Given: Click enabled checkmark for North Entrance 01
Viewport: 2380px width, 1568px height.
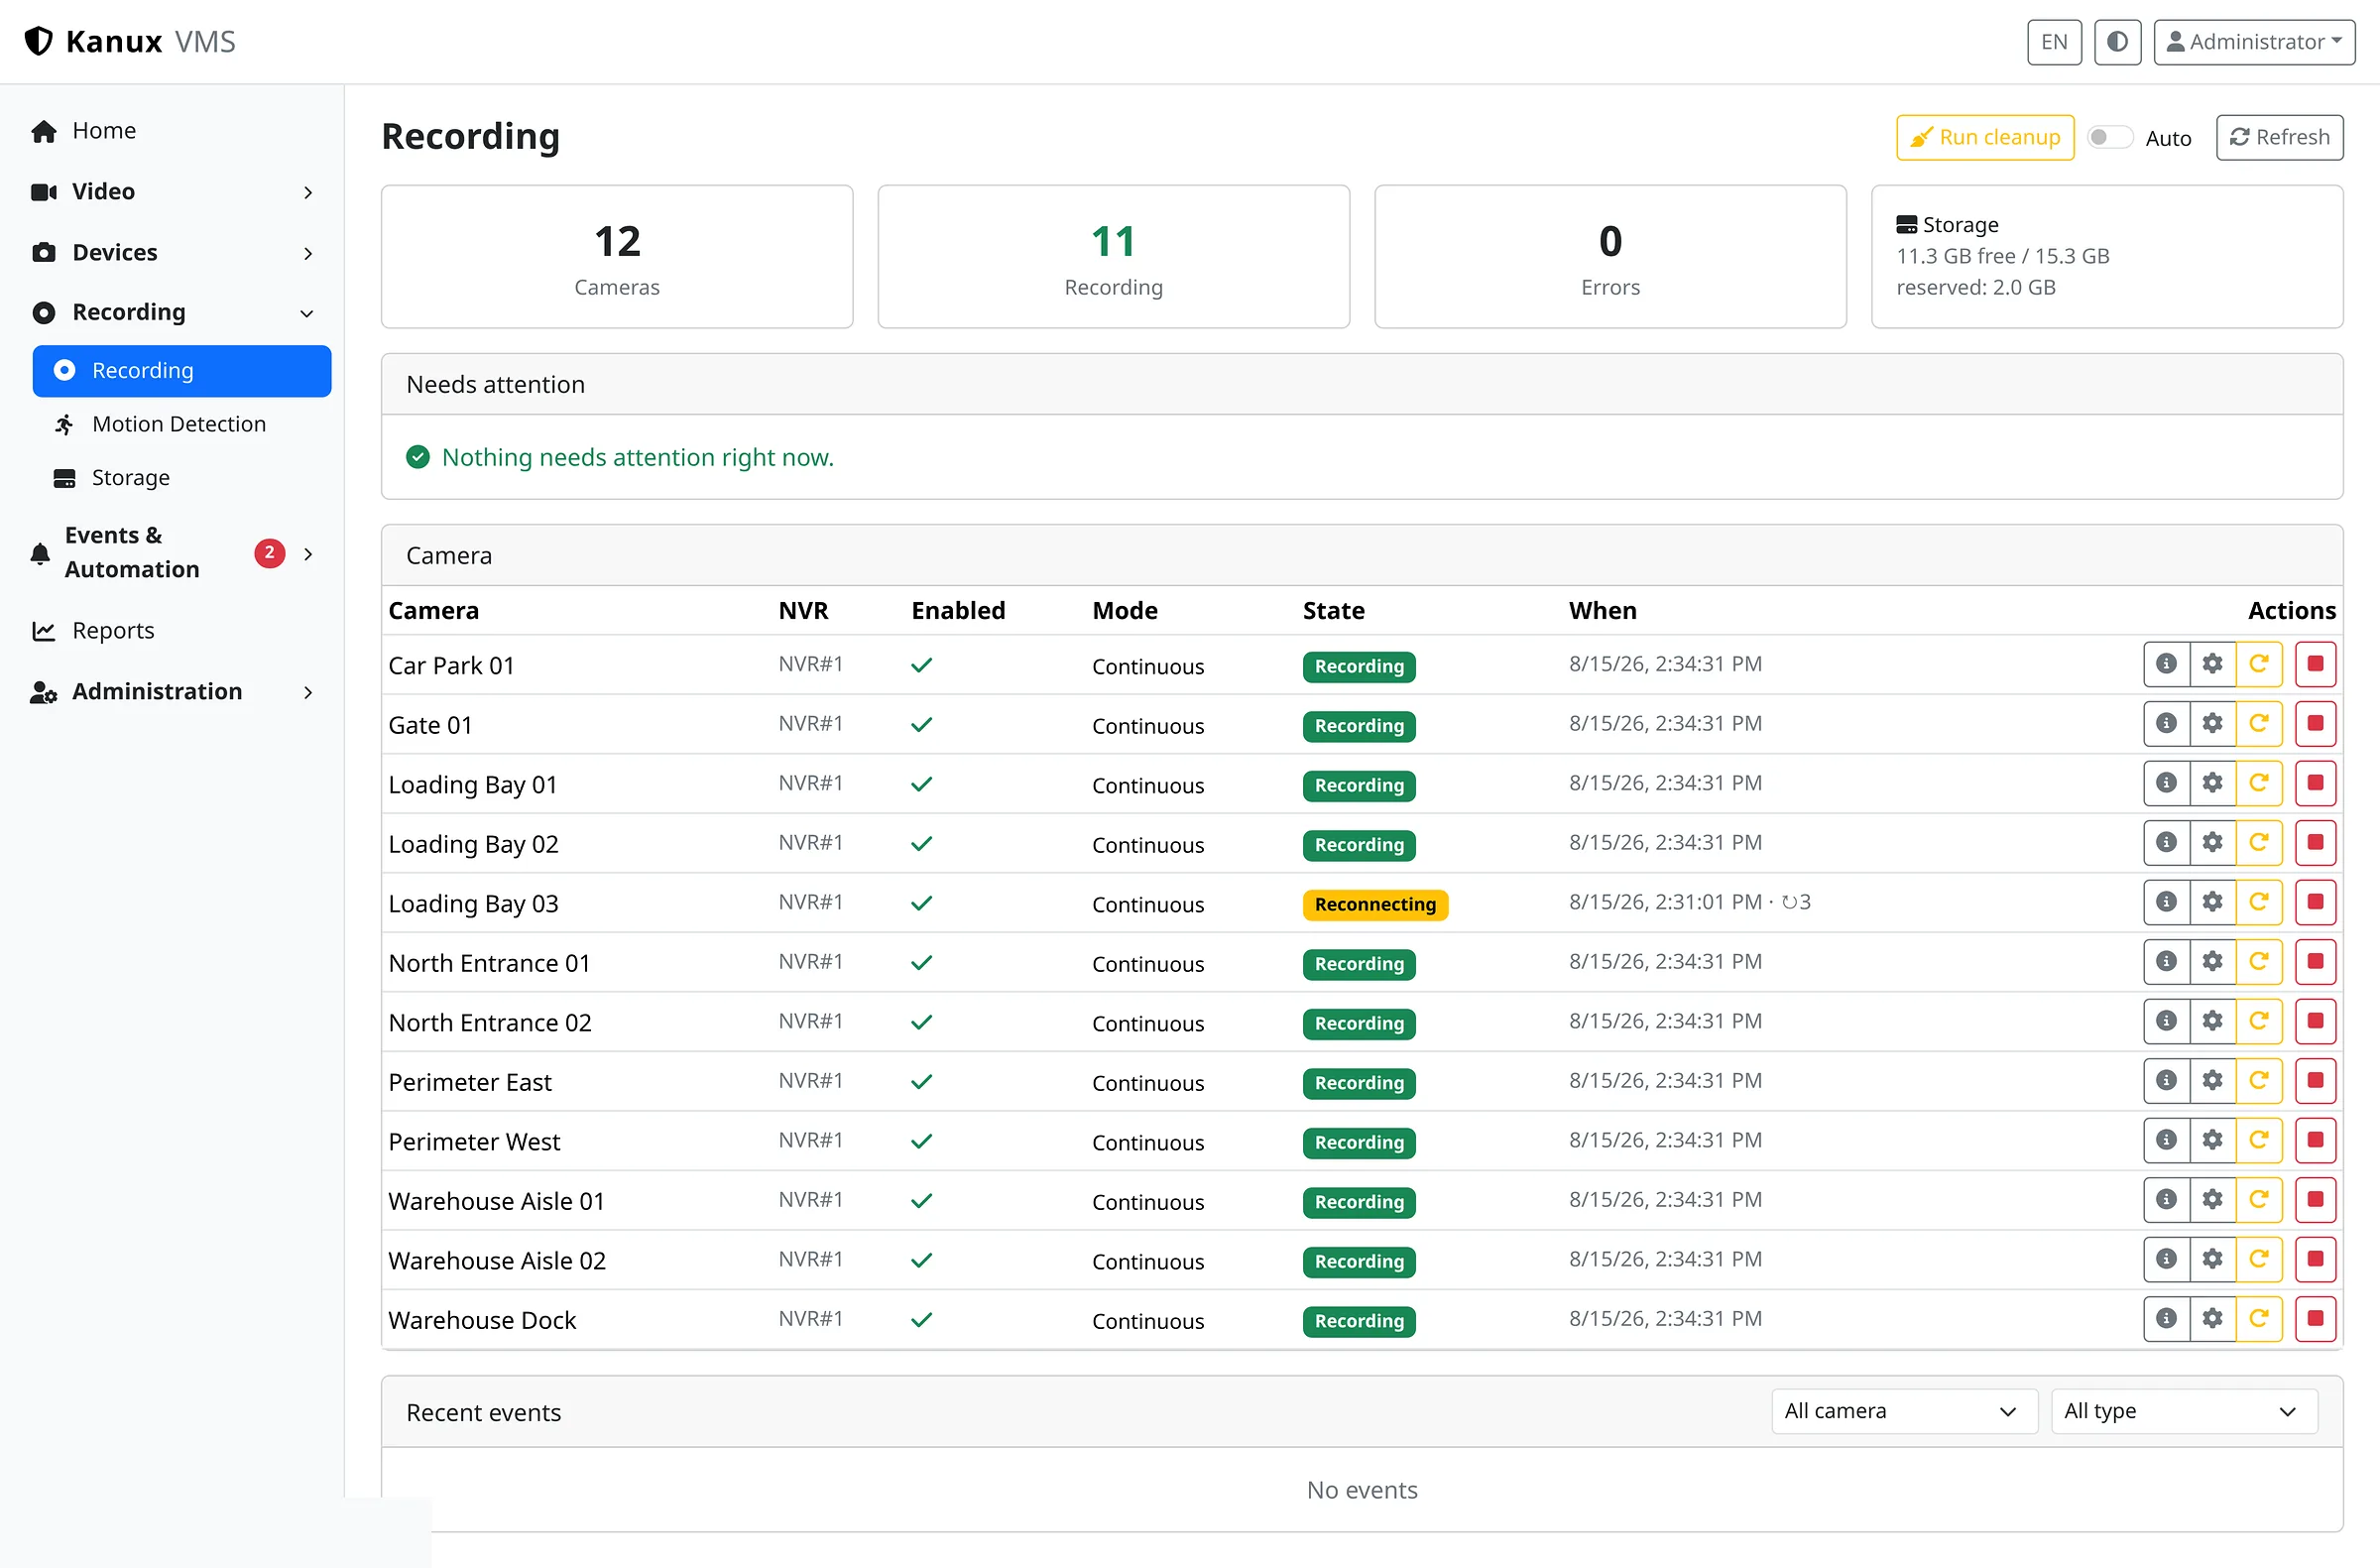Looking at the screenshot, I should [921, 963].
